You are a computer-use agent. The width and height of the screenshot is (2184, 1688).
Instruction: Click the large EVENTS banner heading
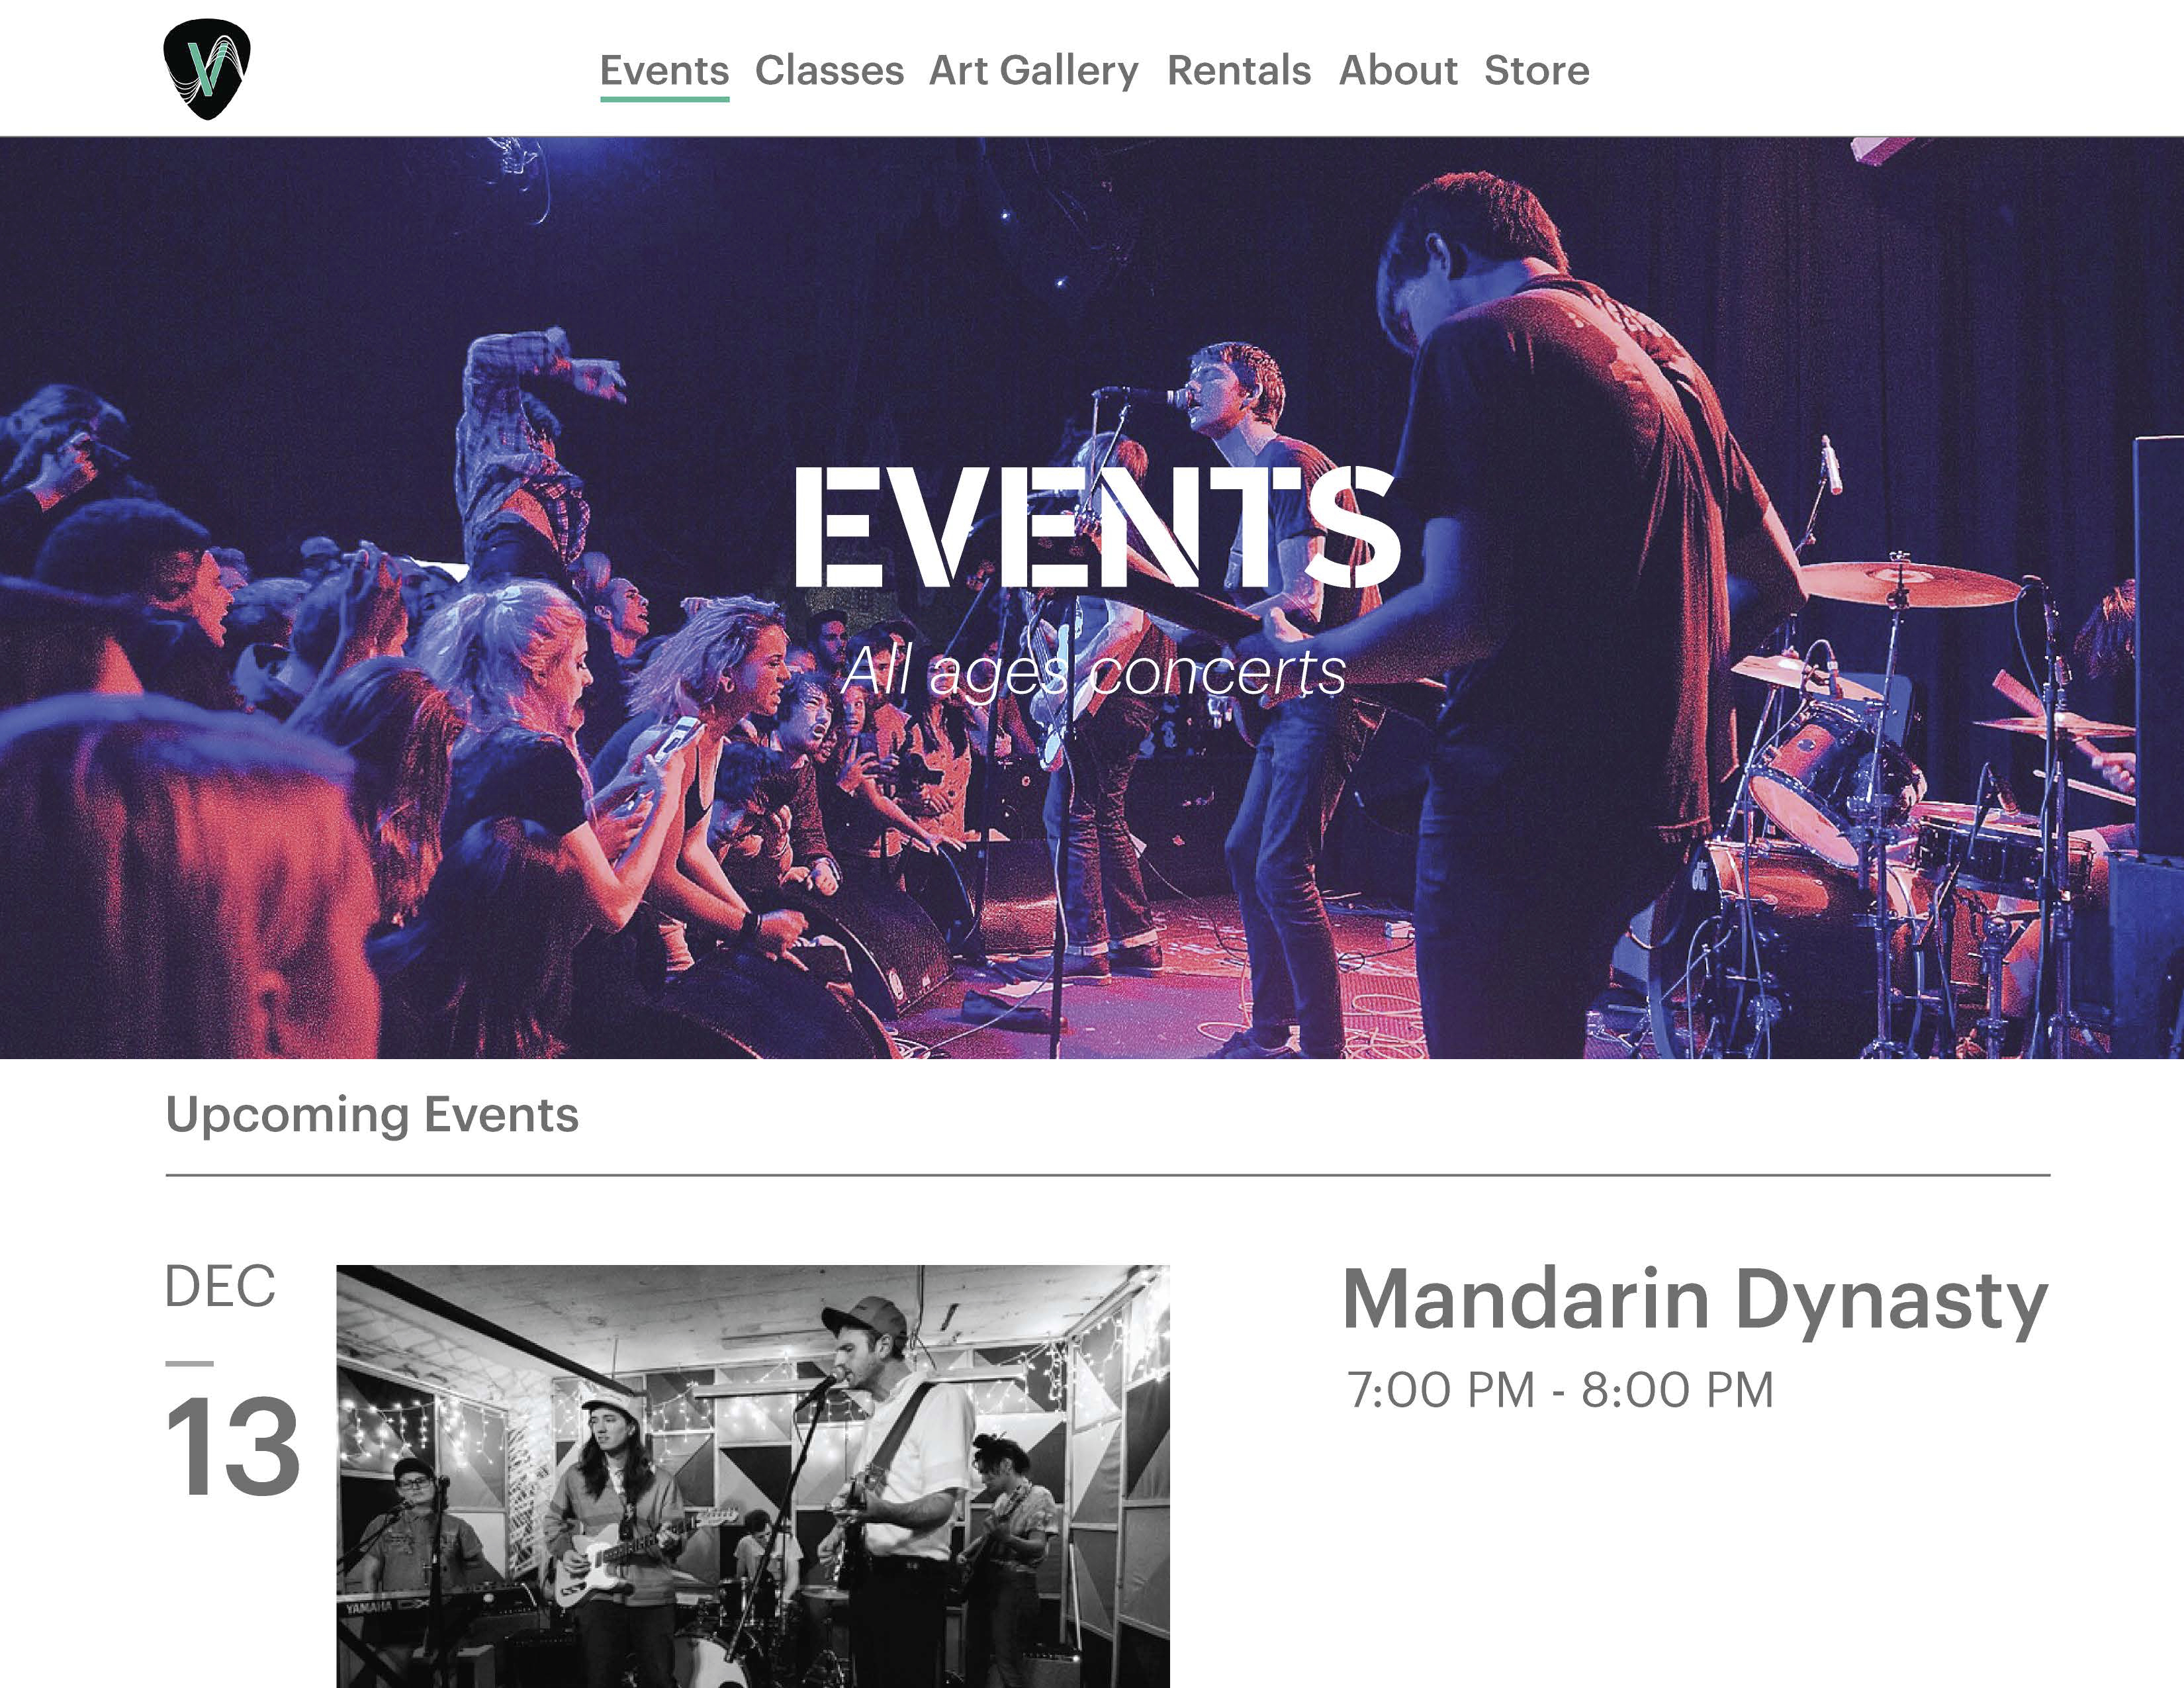(x=1097, y=528)
